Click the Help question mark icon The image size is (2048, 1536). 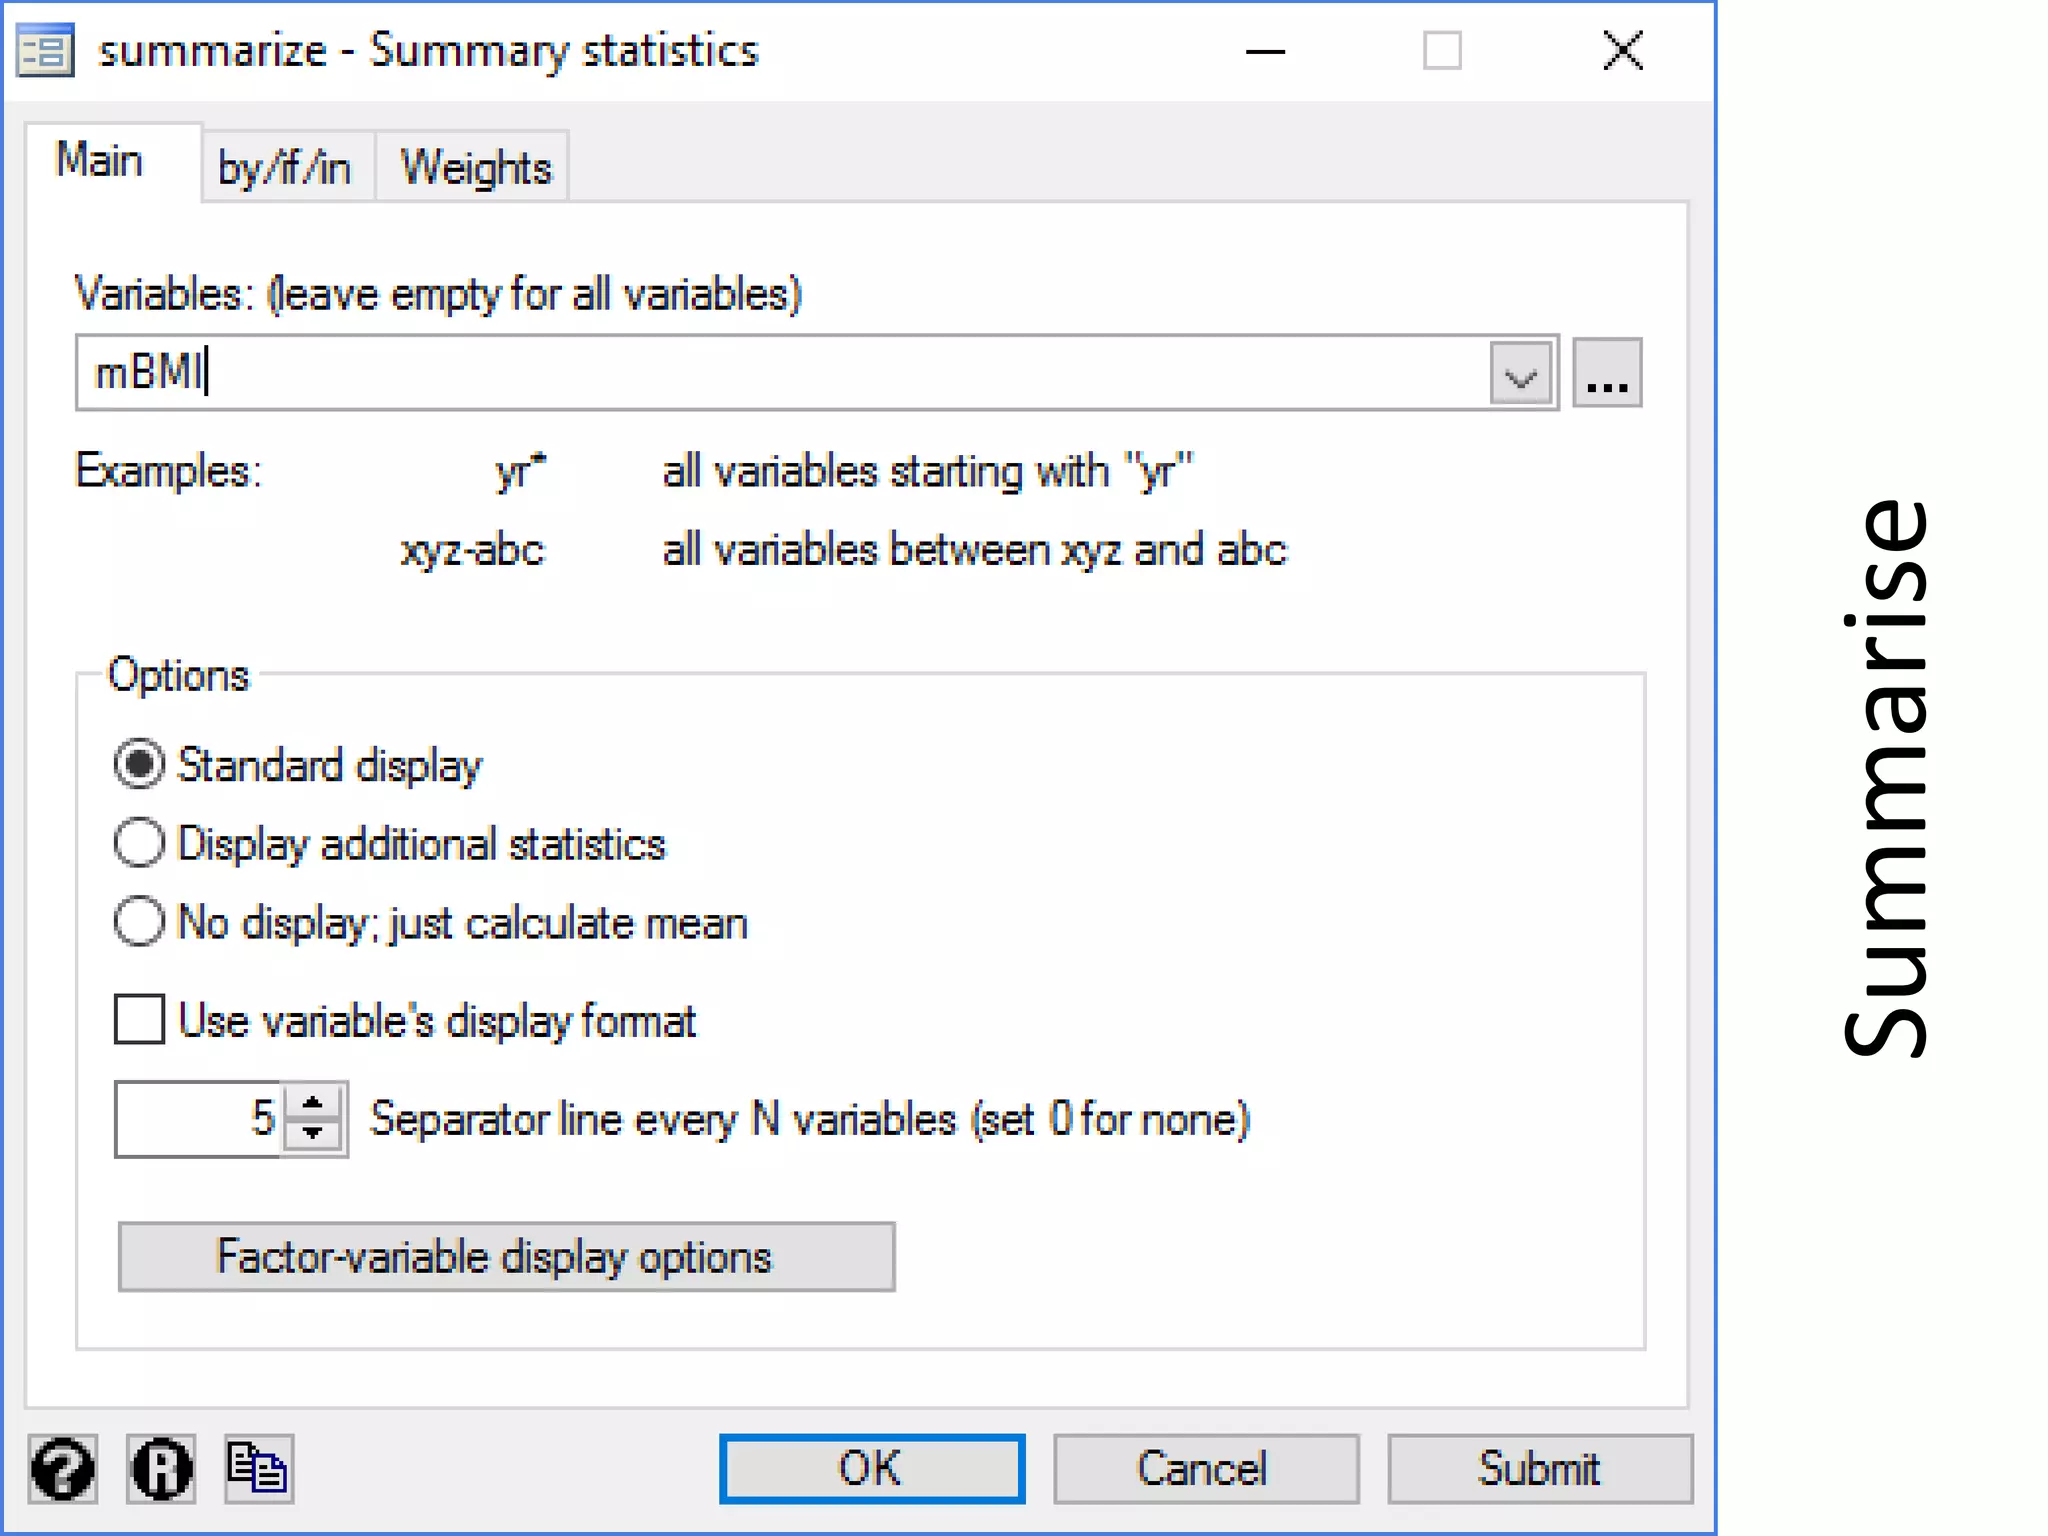click(62, 1468)
